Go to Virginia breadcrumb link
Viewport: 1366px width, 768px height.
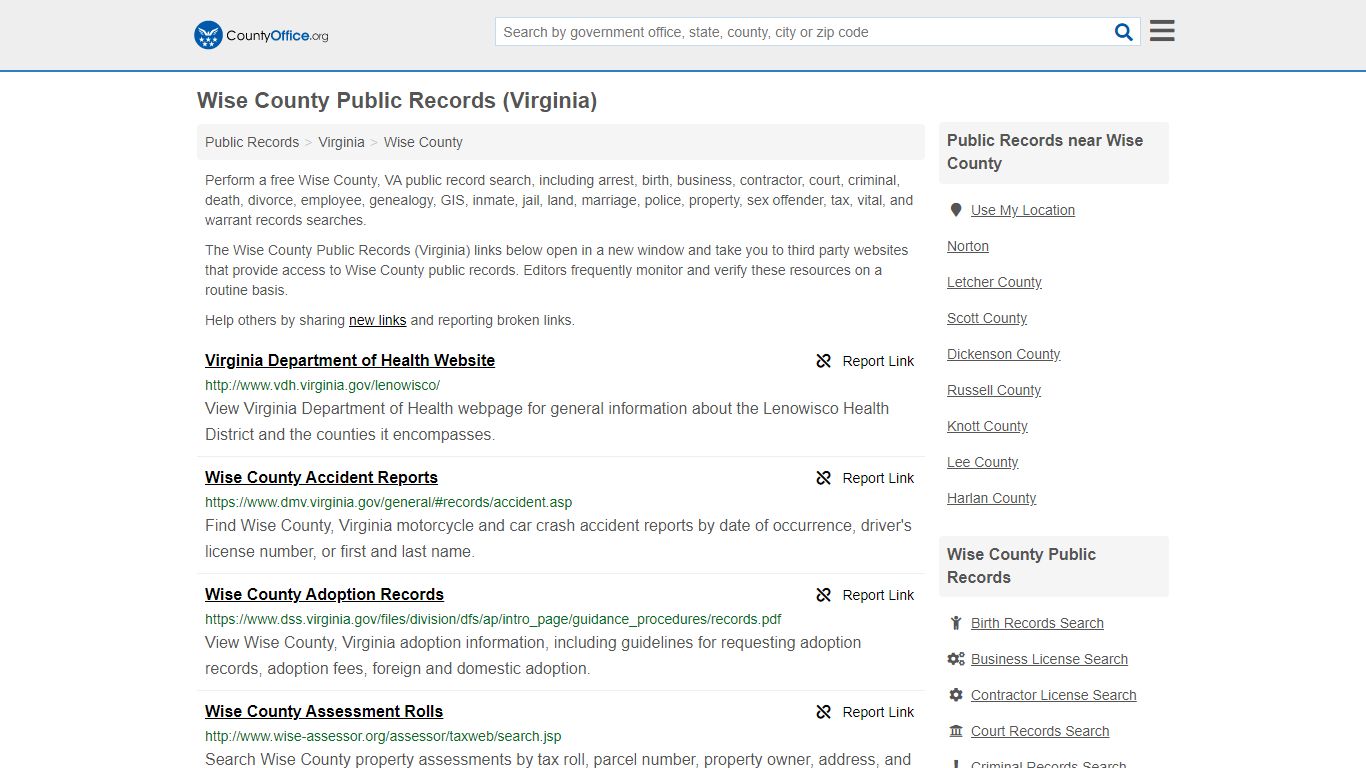(341, 142)
